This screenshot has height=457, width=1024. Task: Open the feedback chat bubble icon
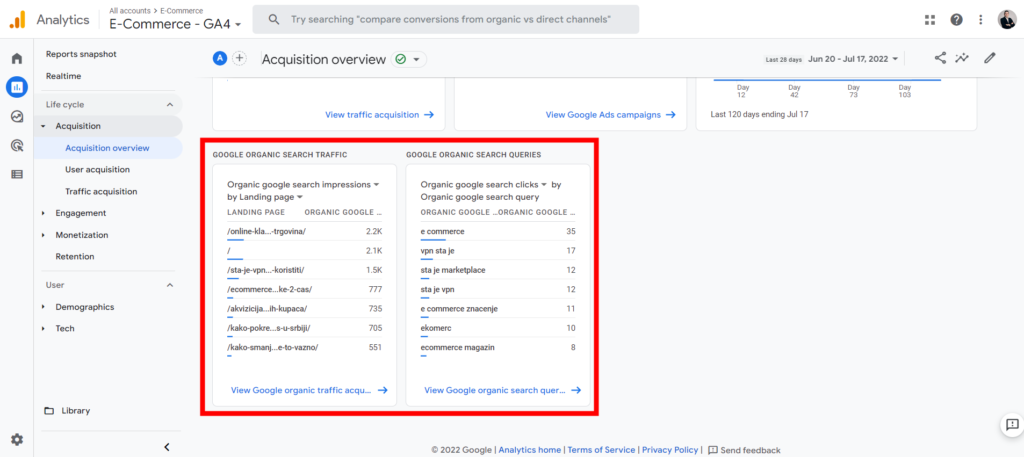click(x=1012, y=425)
